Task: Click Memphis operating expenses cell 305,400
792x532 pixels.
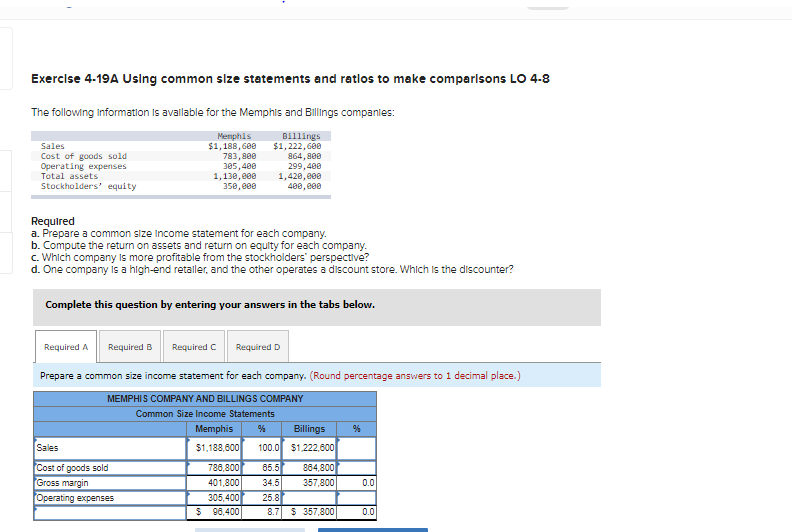Action: [214, 498]
